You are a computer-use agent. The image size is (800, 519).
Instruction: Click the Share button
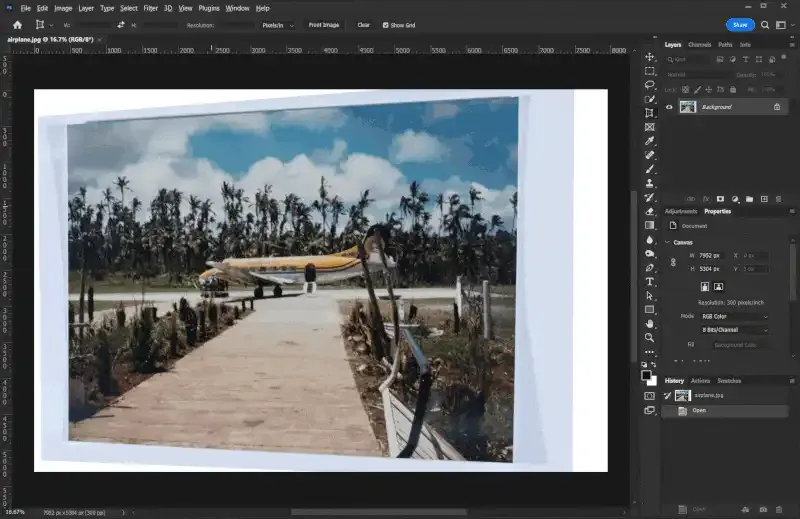(x=740, y=24)
